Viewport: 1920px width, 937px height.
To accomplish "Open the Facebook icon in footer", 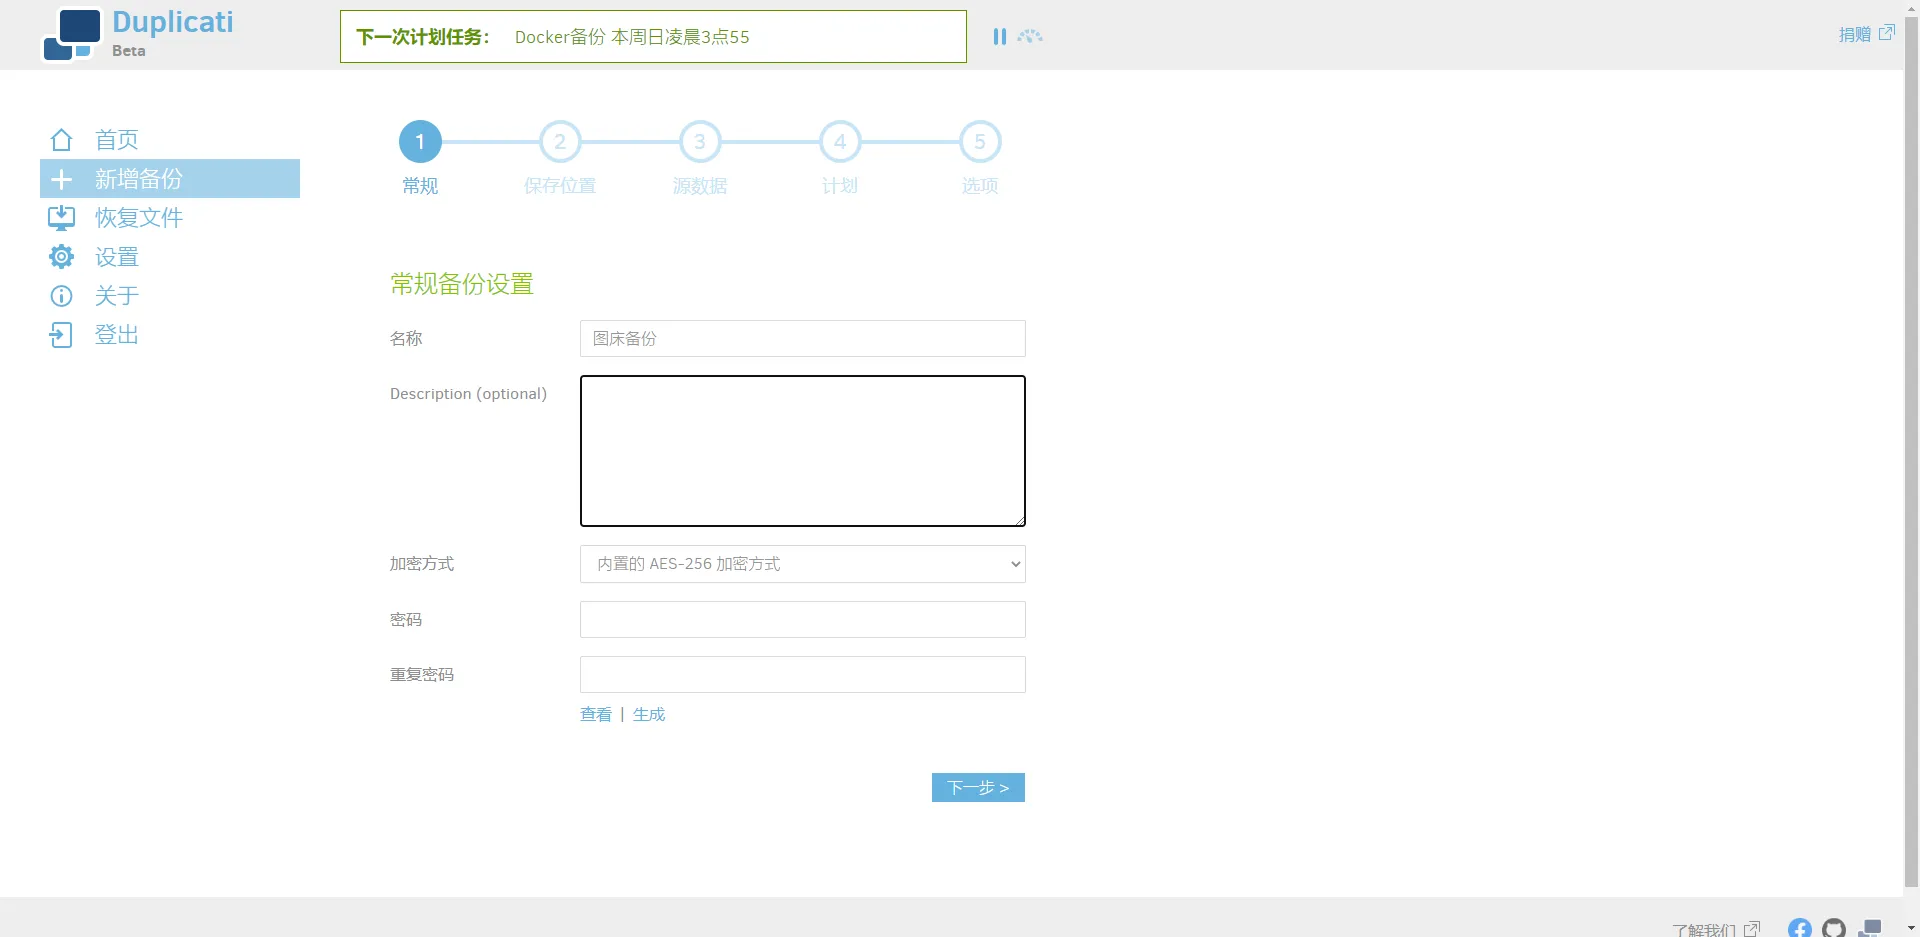I will [x=1800, y=928].
